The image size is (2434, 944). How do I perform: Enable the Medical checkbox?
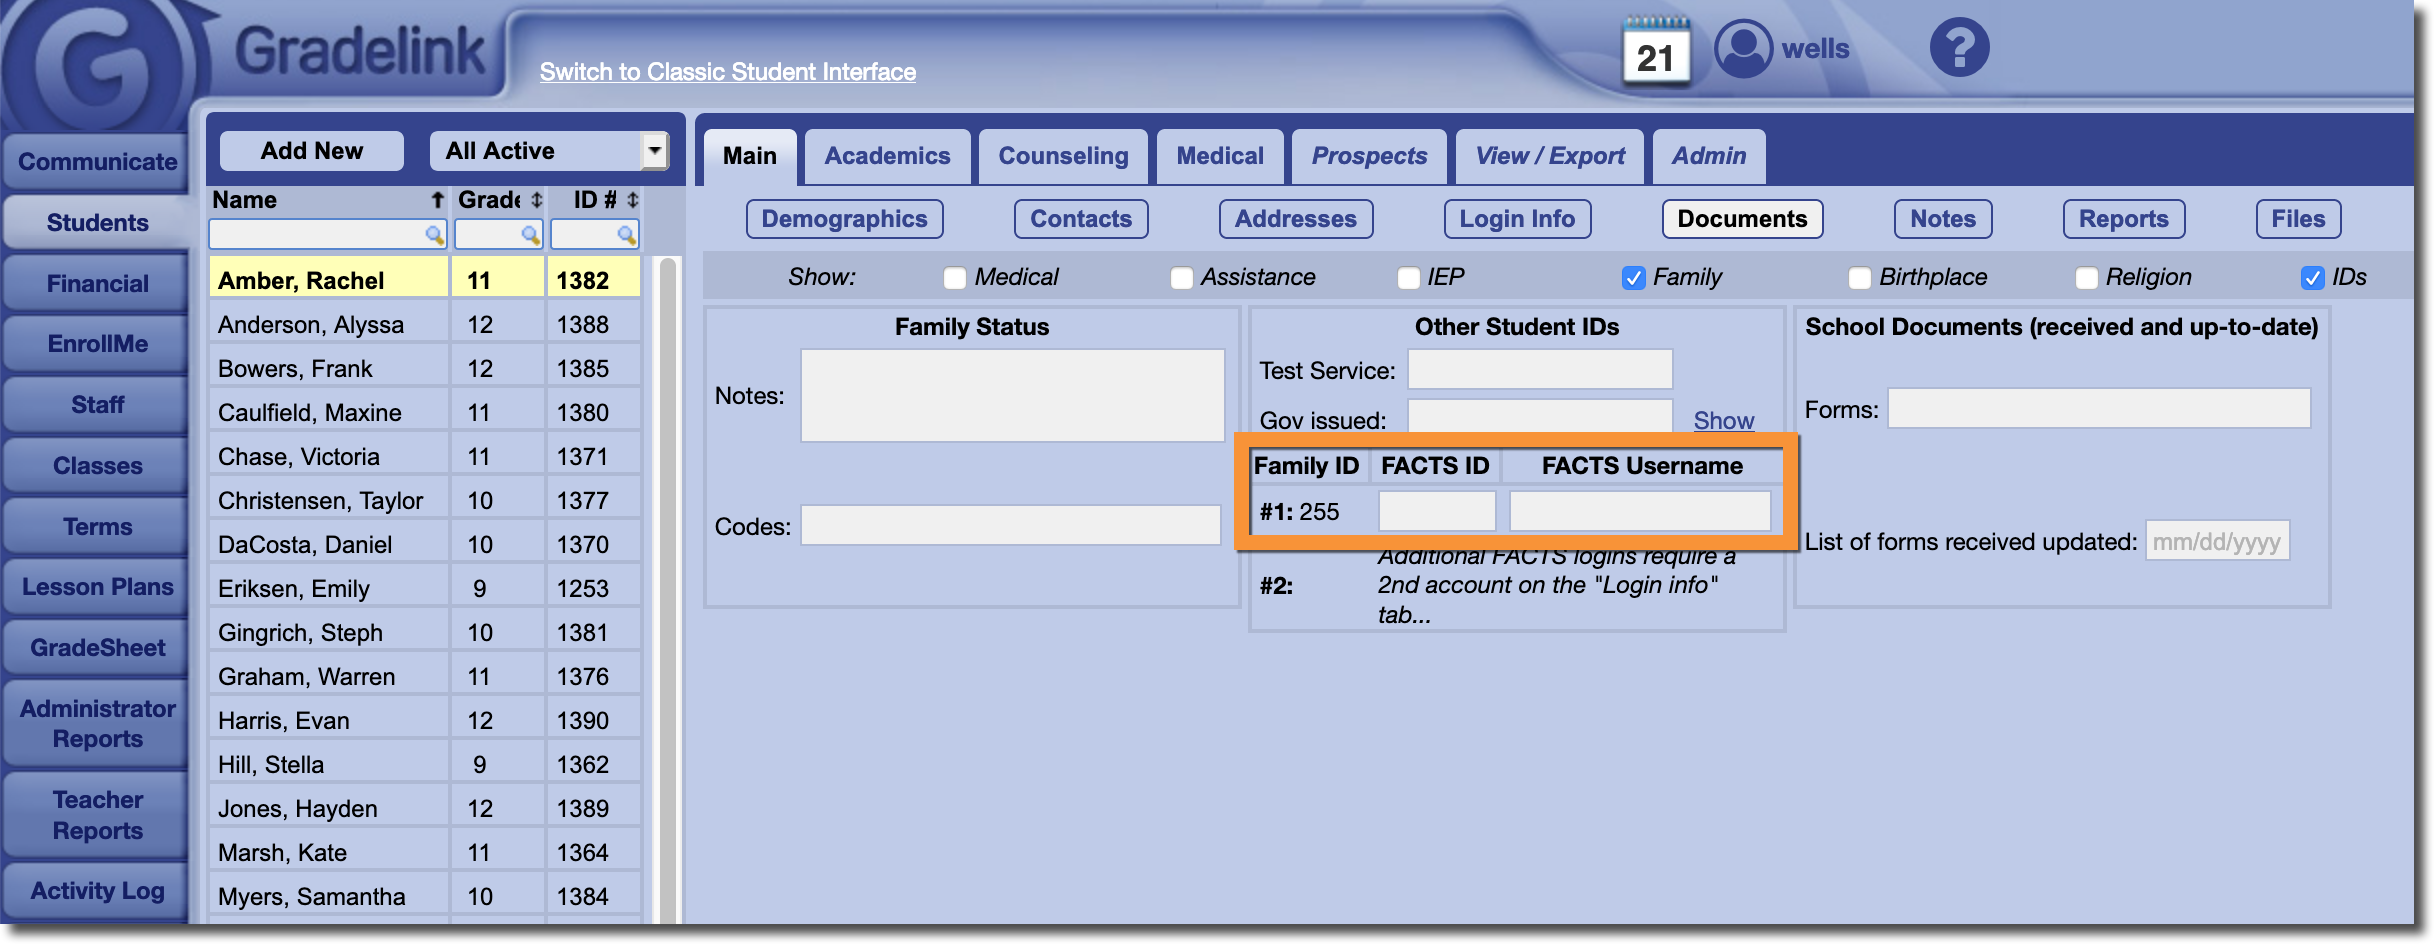(x=955, y=278)
